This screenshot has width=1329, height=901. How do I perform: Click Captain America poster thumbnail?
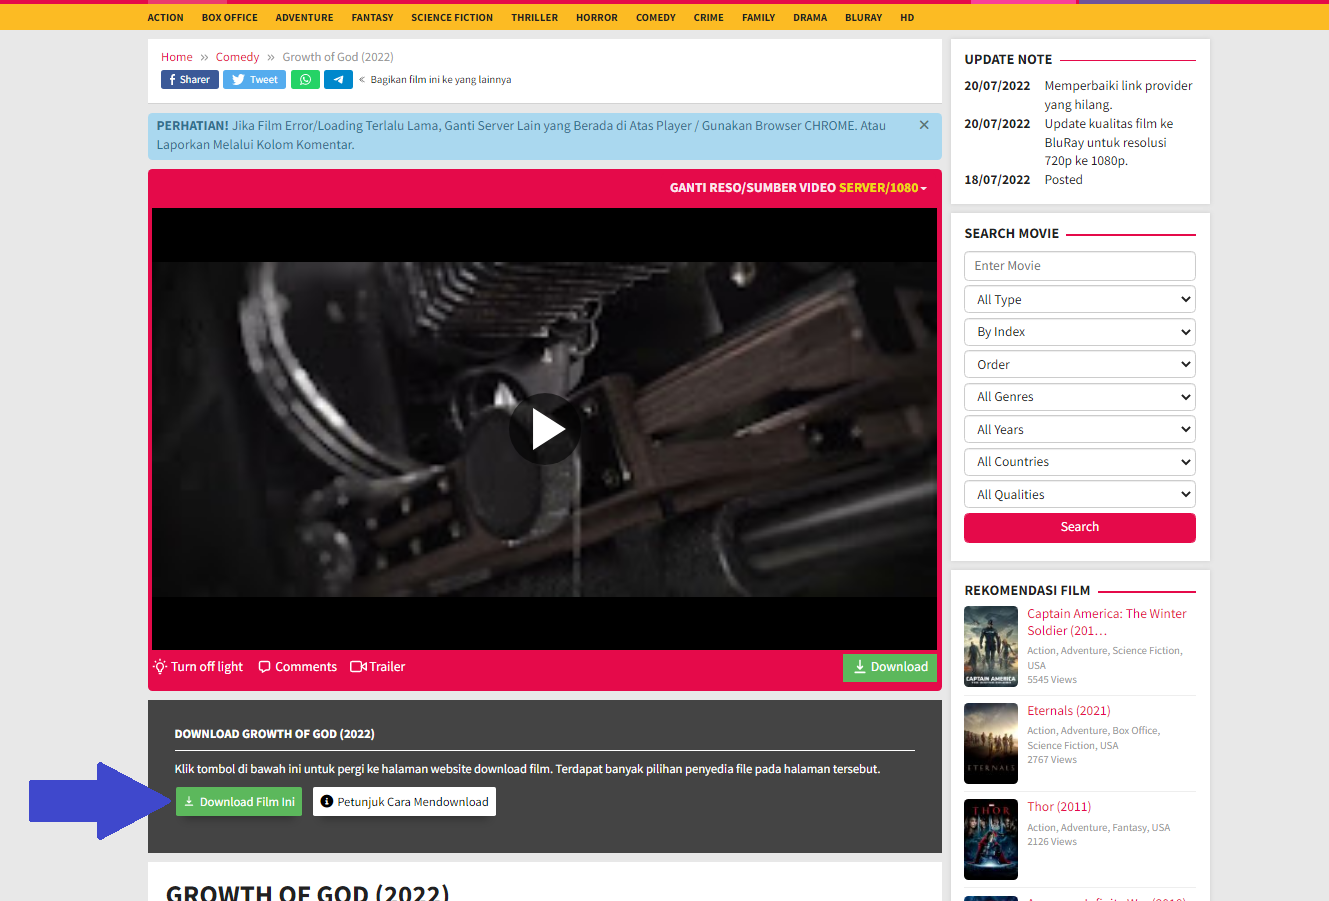(991, 646)
